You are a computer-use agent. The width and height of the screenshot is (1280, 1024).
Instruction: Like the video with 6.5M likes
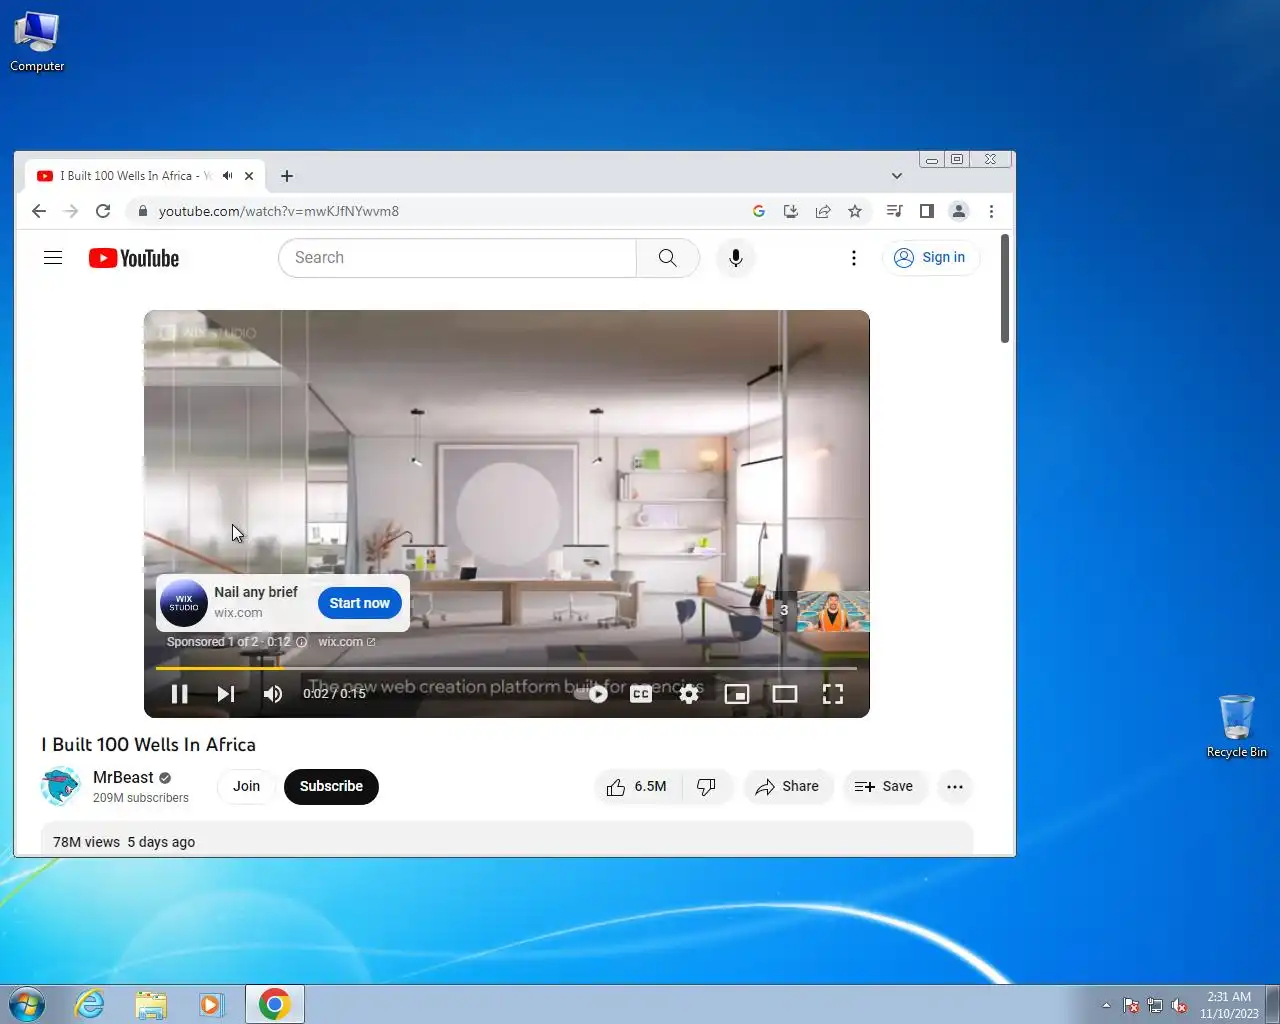point(637,787)
